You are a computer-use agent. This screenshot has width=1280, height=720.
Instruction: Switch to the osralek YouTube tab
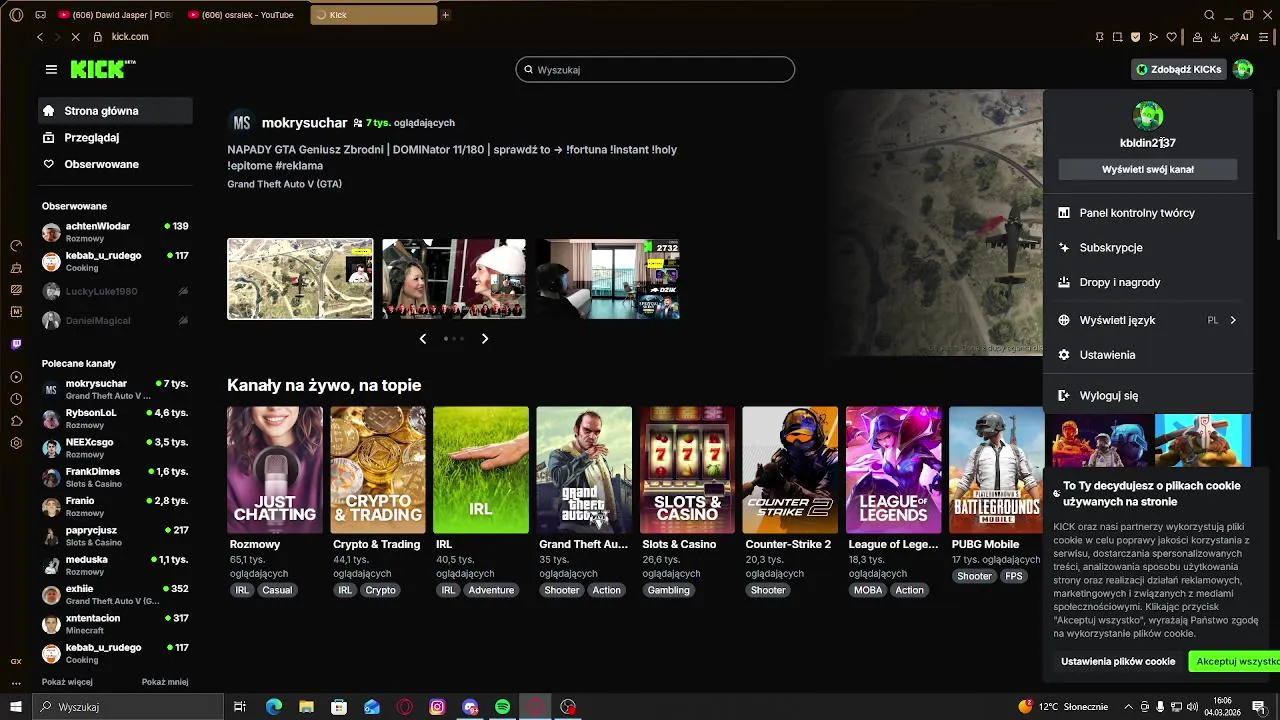click(246, 15)
